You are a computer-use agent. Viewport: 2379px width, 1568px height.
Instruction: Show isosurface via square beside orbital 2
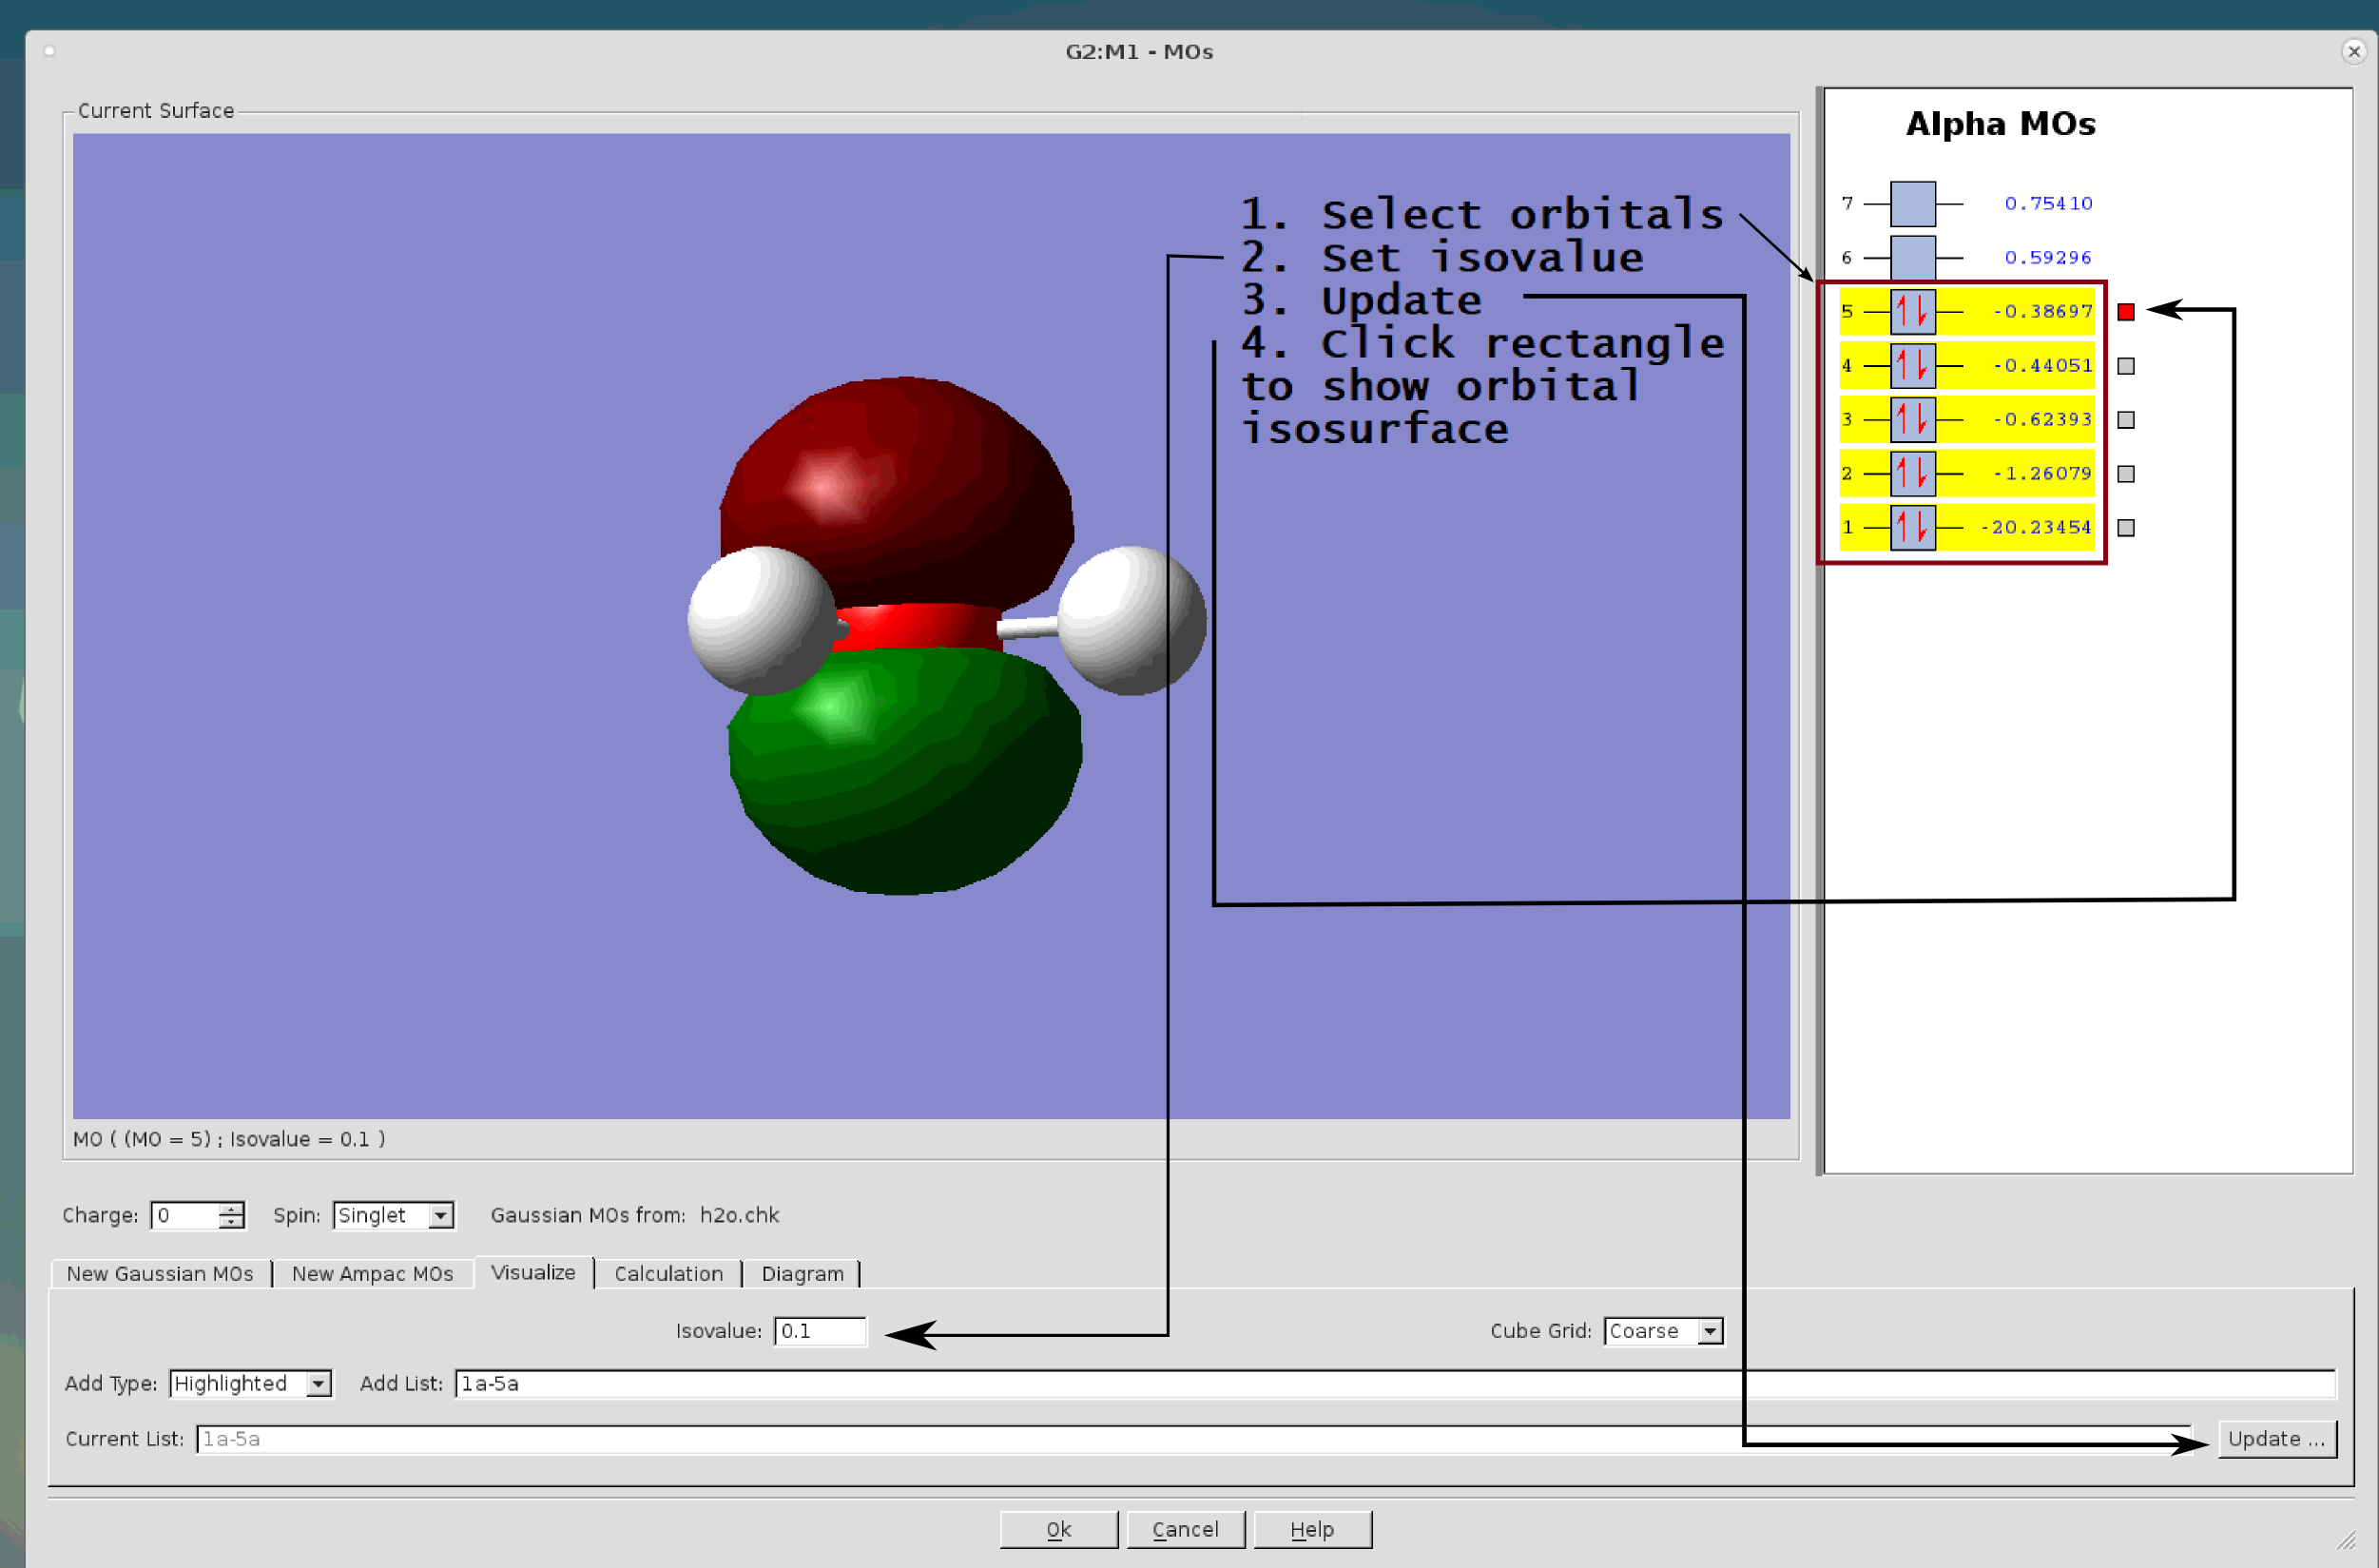tap(2126, 474)
